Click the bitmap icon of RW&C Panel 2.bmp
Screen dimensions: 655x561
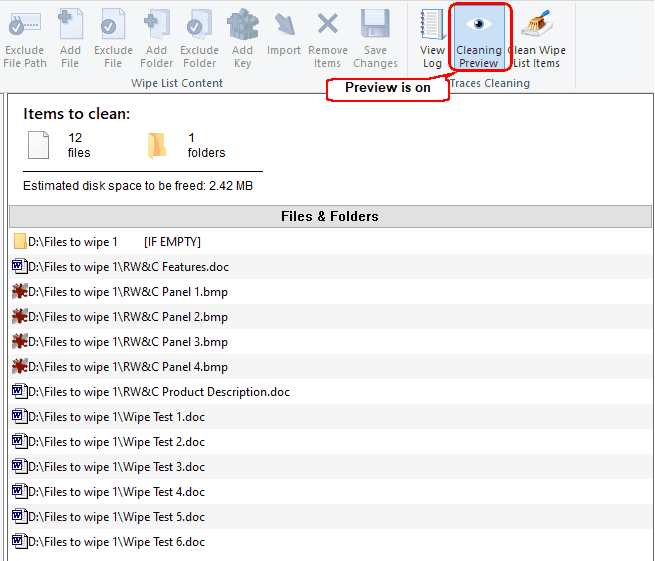pos(19,316)
